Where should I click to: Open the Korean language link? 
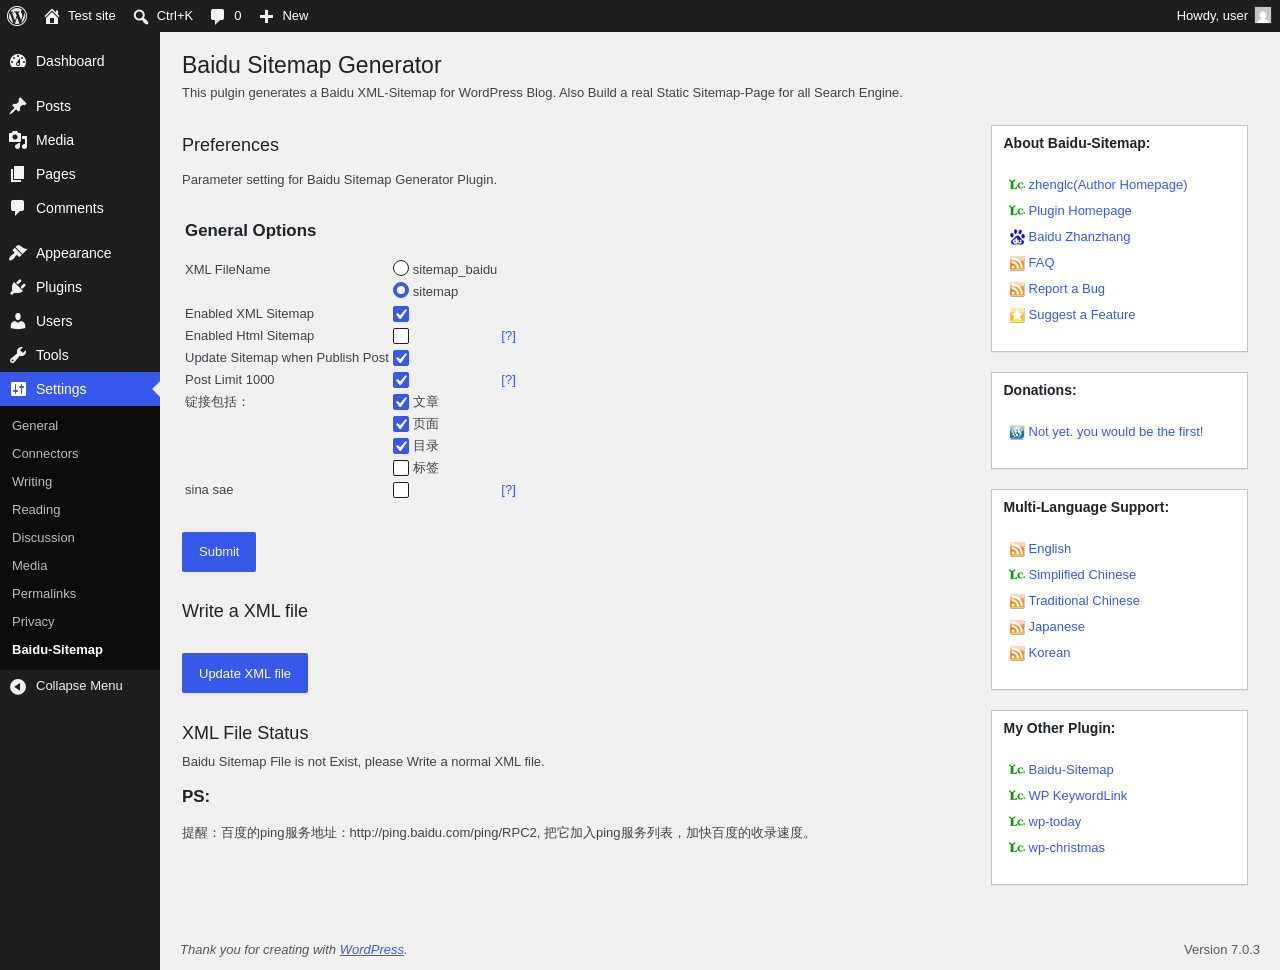tap(1049, 653)
